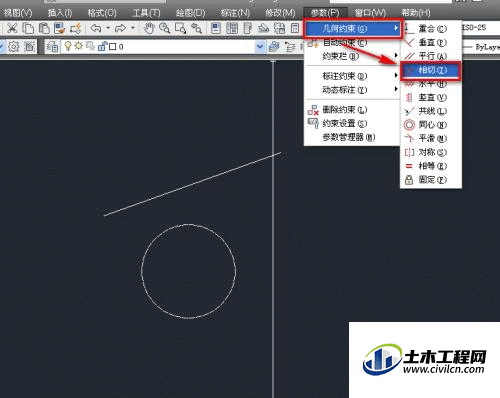Open the Sheet Set Manager icon
500x398 pixels.
[x=264, y=28]
